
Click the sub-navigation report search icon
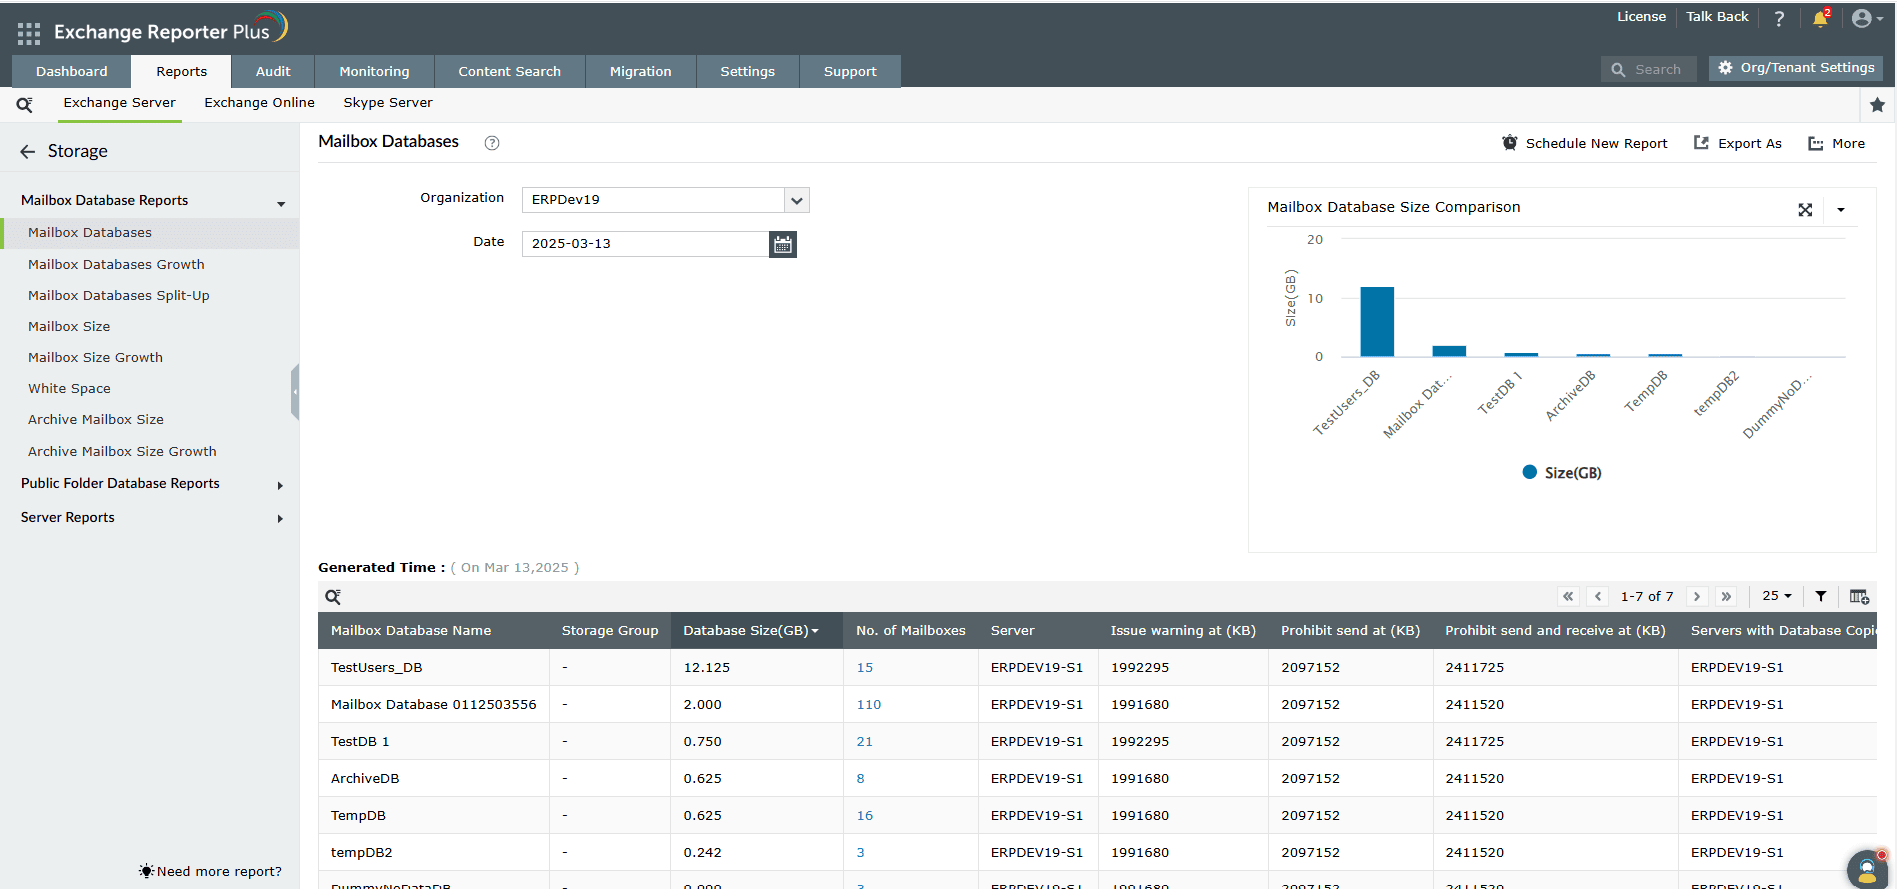coord(25,104)
